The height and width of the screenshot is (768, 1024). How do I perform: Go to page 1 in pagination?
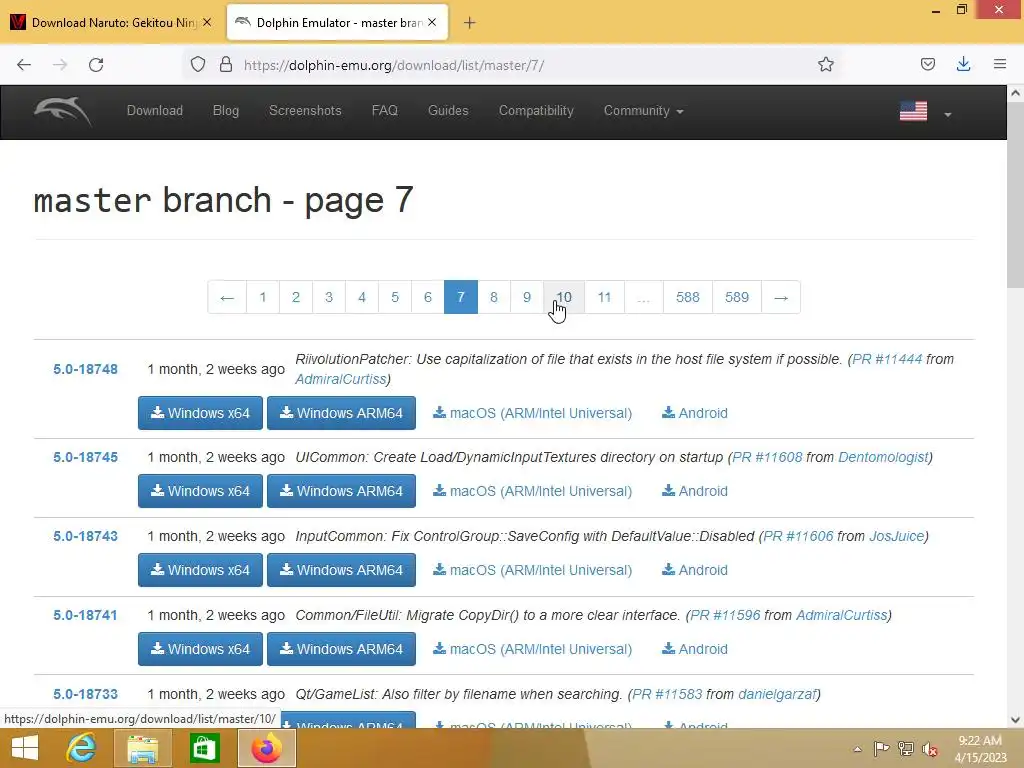(263, 297)
